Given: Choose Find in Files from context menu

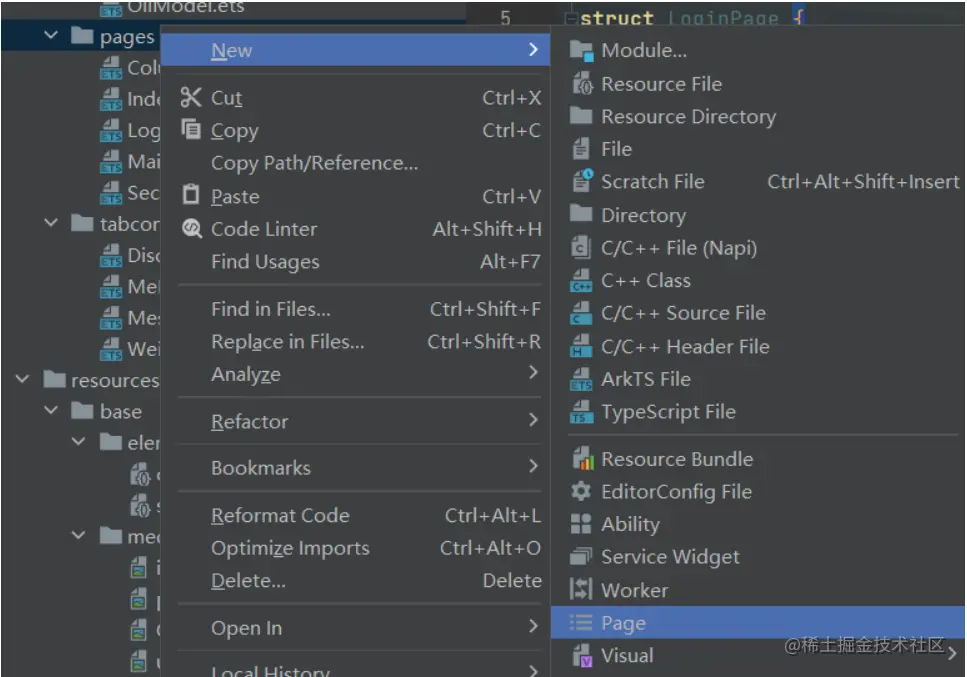Looking at the screenshot, I should pos(271,309).
